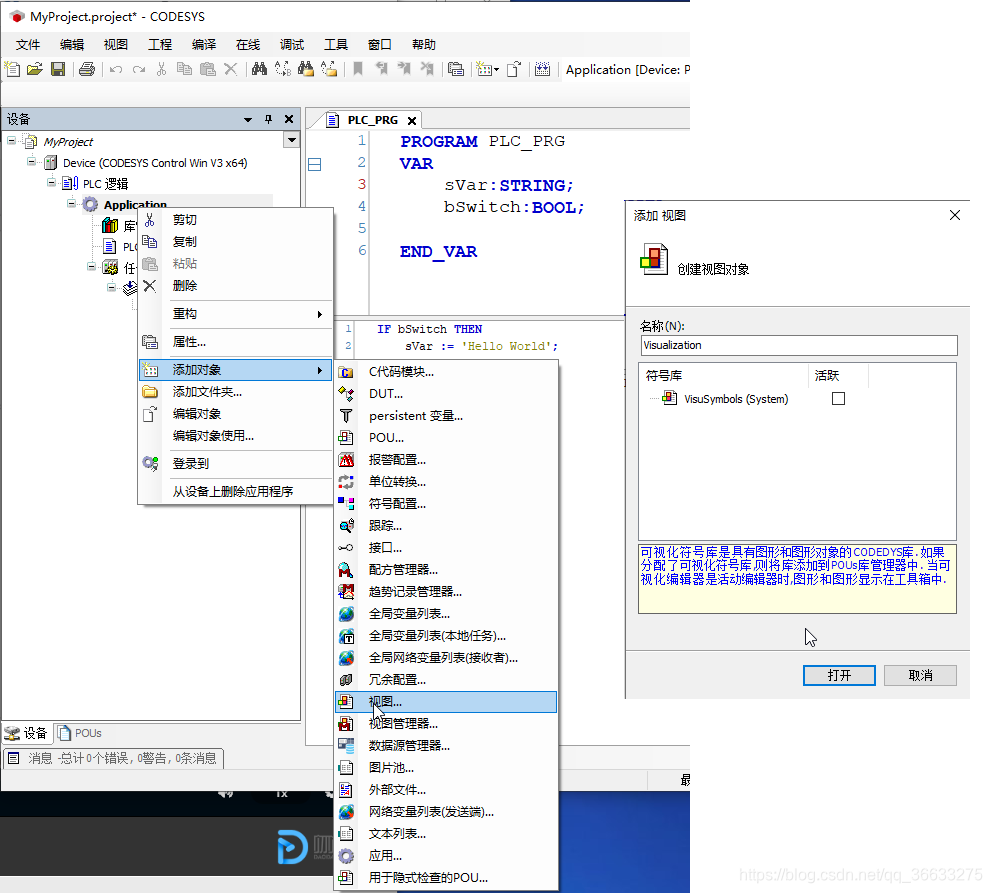Screen dimensions: 992x893
Task: Collapse the MyProject tree node
Action: [x=11, y=140]
